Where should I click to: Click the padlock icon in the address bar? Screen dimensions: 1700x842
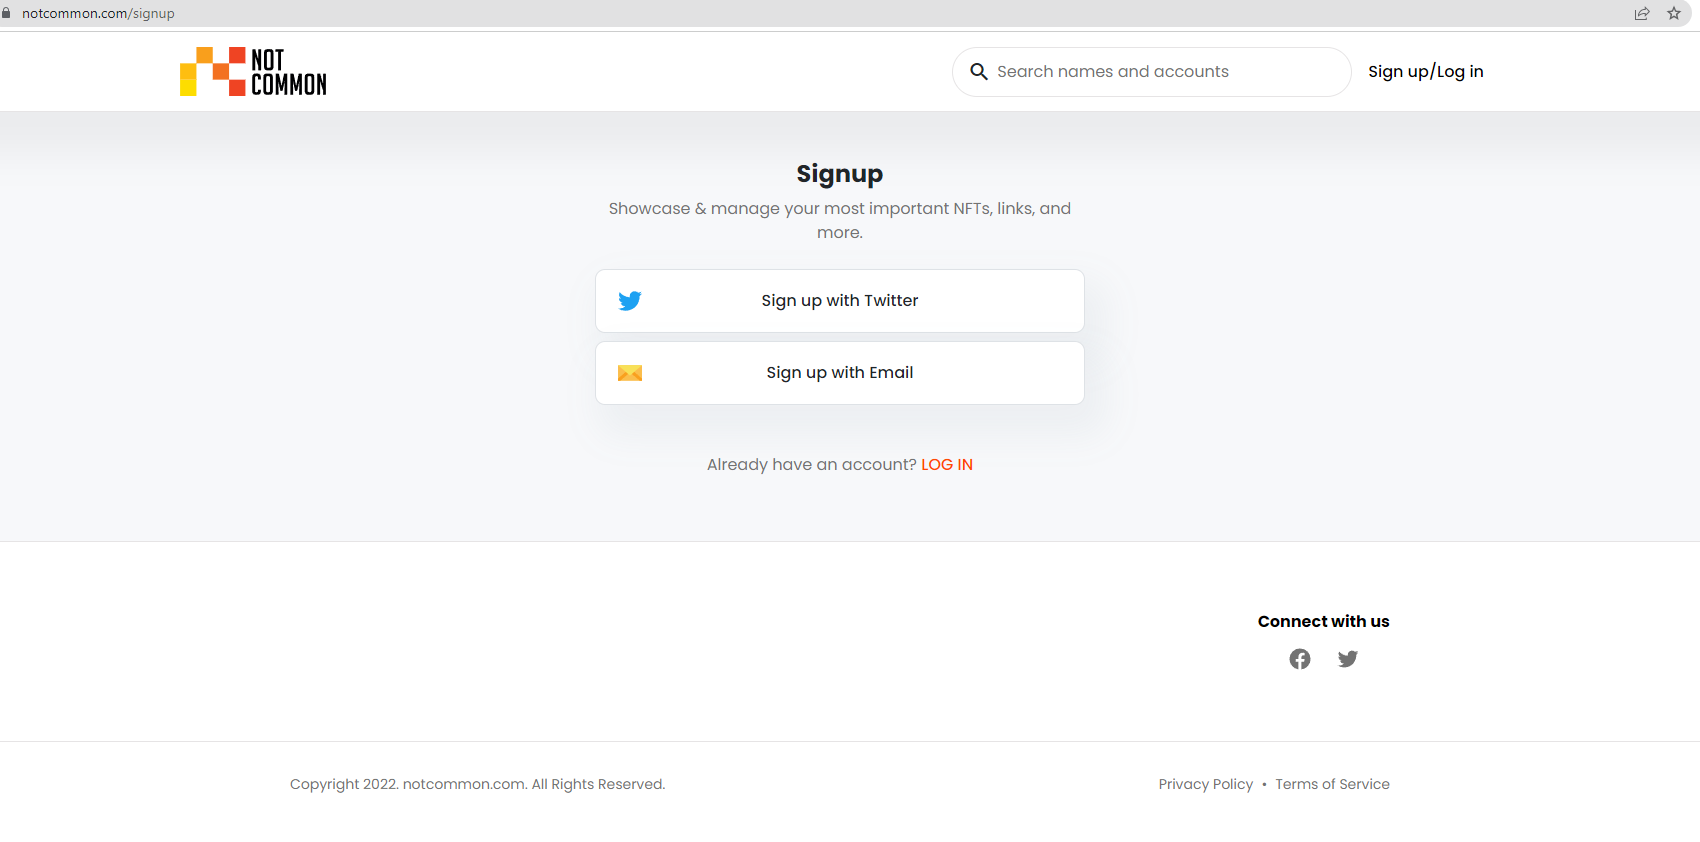[6, 13]
